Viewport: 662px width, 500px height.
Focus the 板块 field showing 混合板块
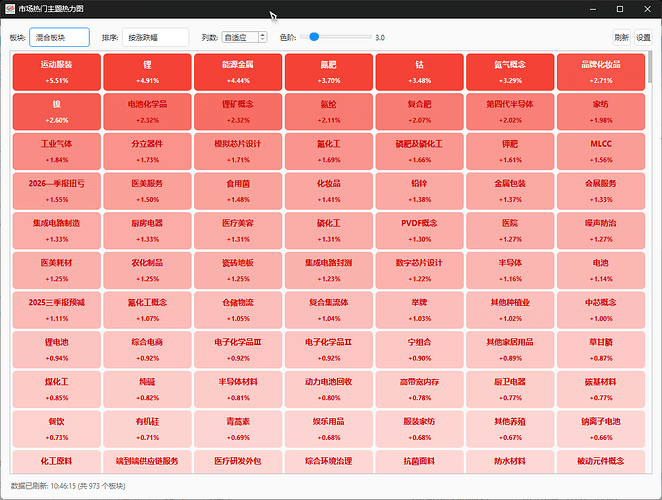click(x=60, y=37)
